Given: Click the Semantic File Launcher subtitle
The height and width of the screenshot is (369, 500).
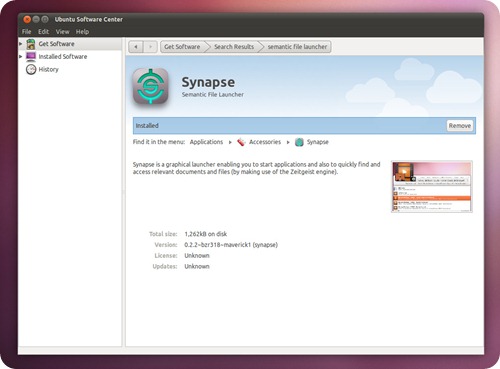Looking at the screenshot, I should (x=213, y=95).
